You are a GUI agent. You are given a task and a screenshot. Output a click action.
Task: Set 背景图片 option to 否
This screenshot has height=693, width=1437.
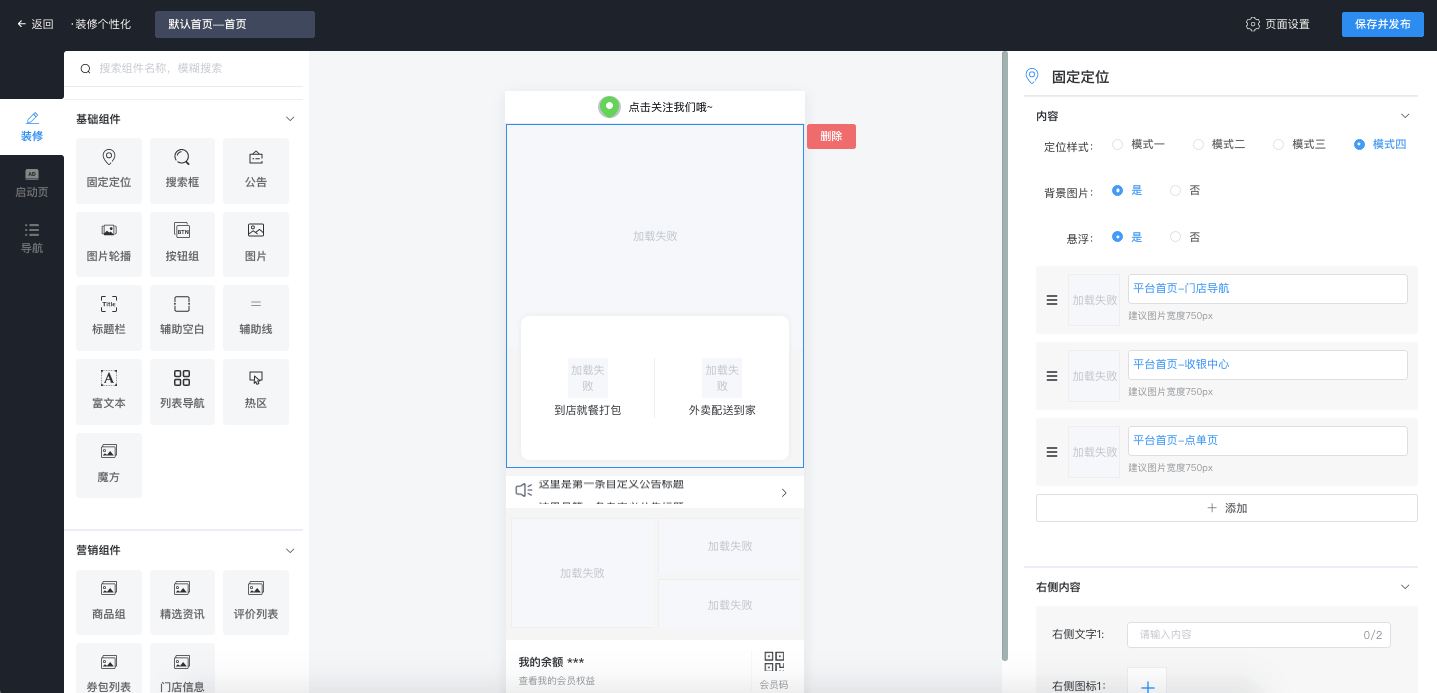(x=1176, y=191)
